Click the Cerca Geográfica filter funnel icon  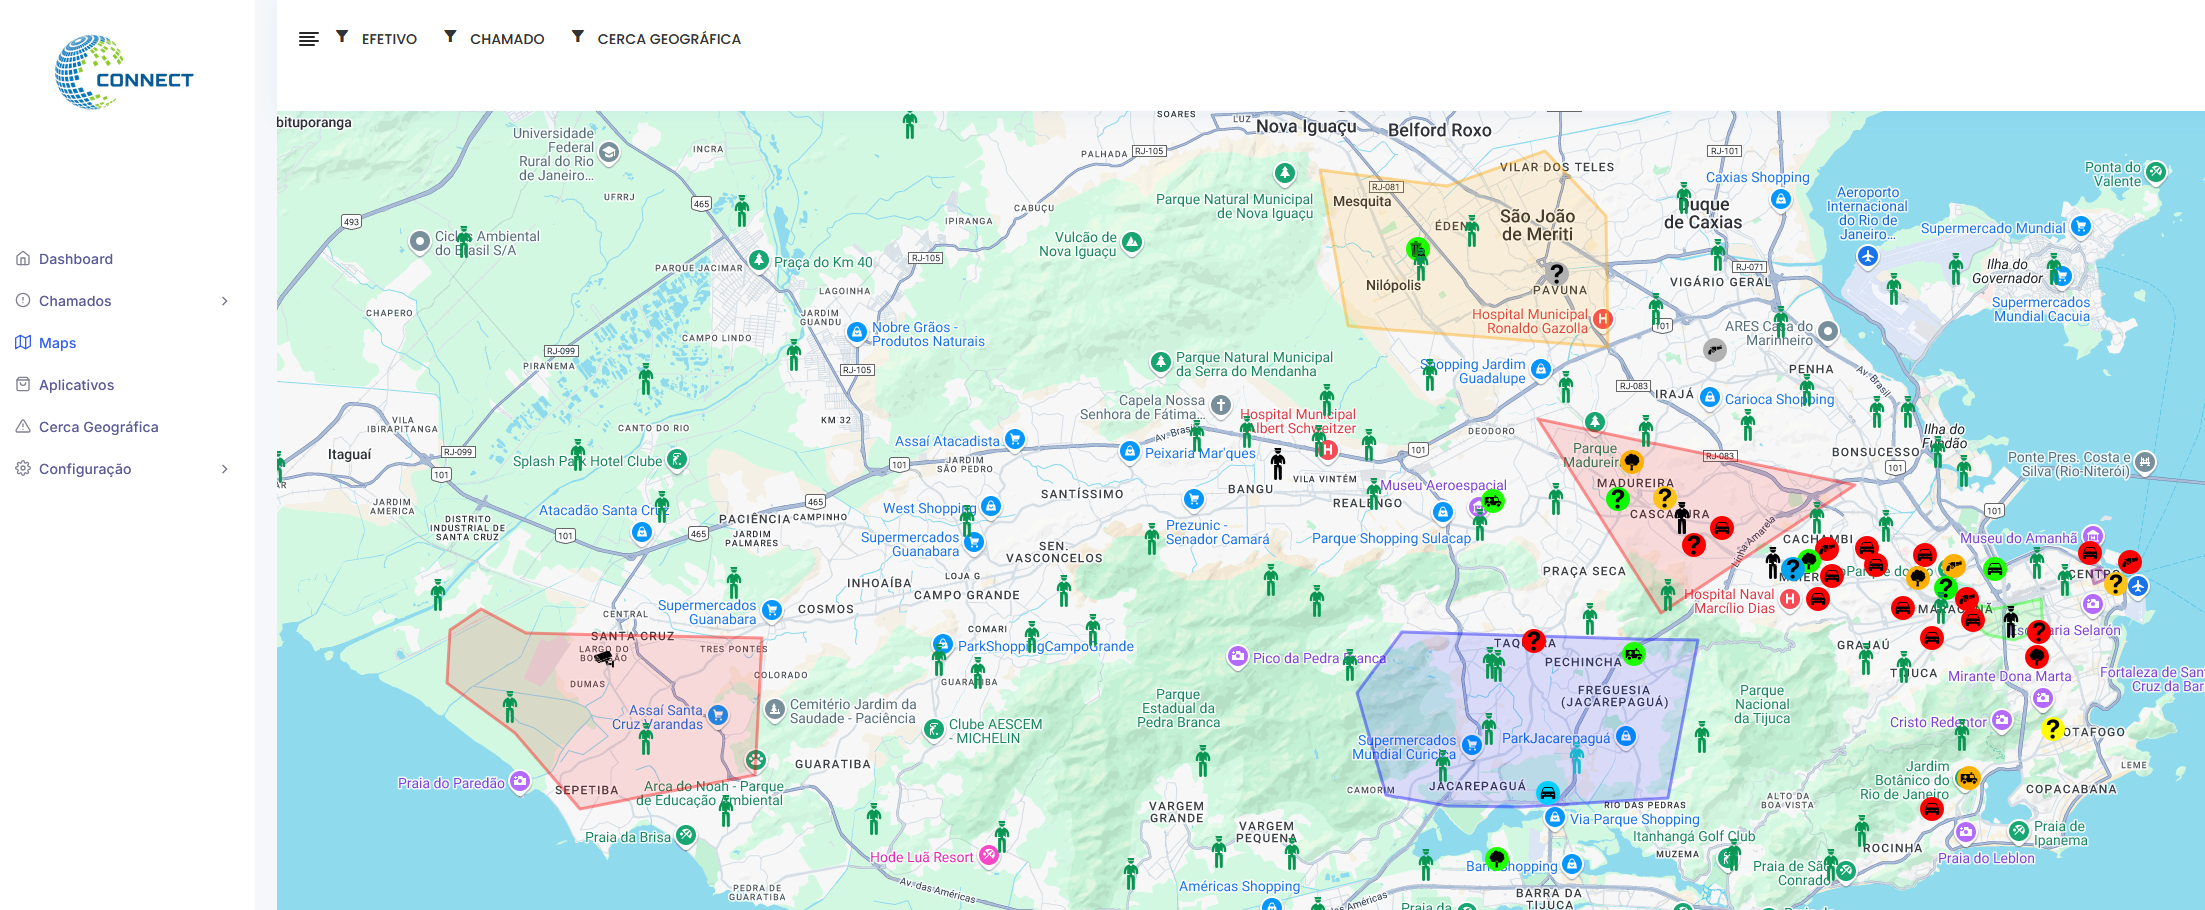click(577, 37)
